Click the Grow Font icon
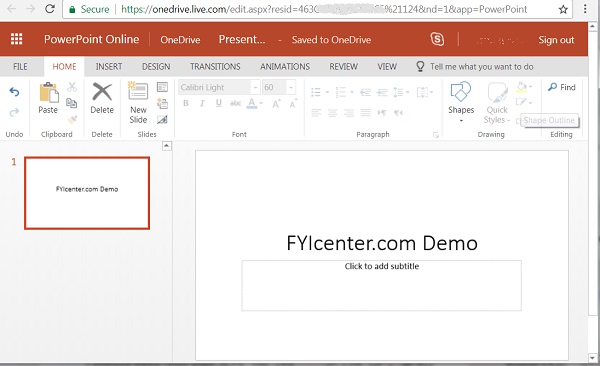This screenshot has height=366, width=600. point(276,103)
